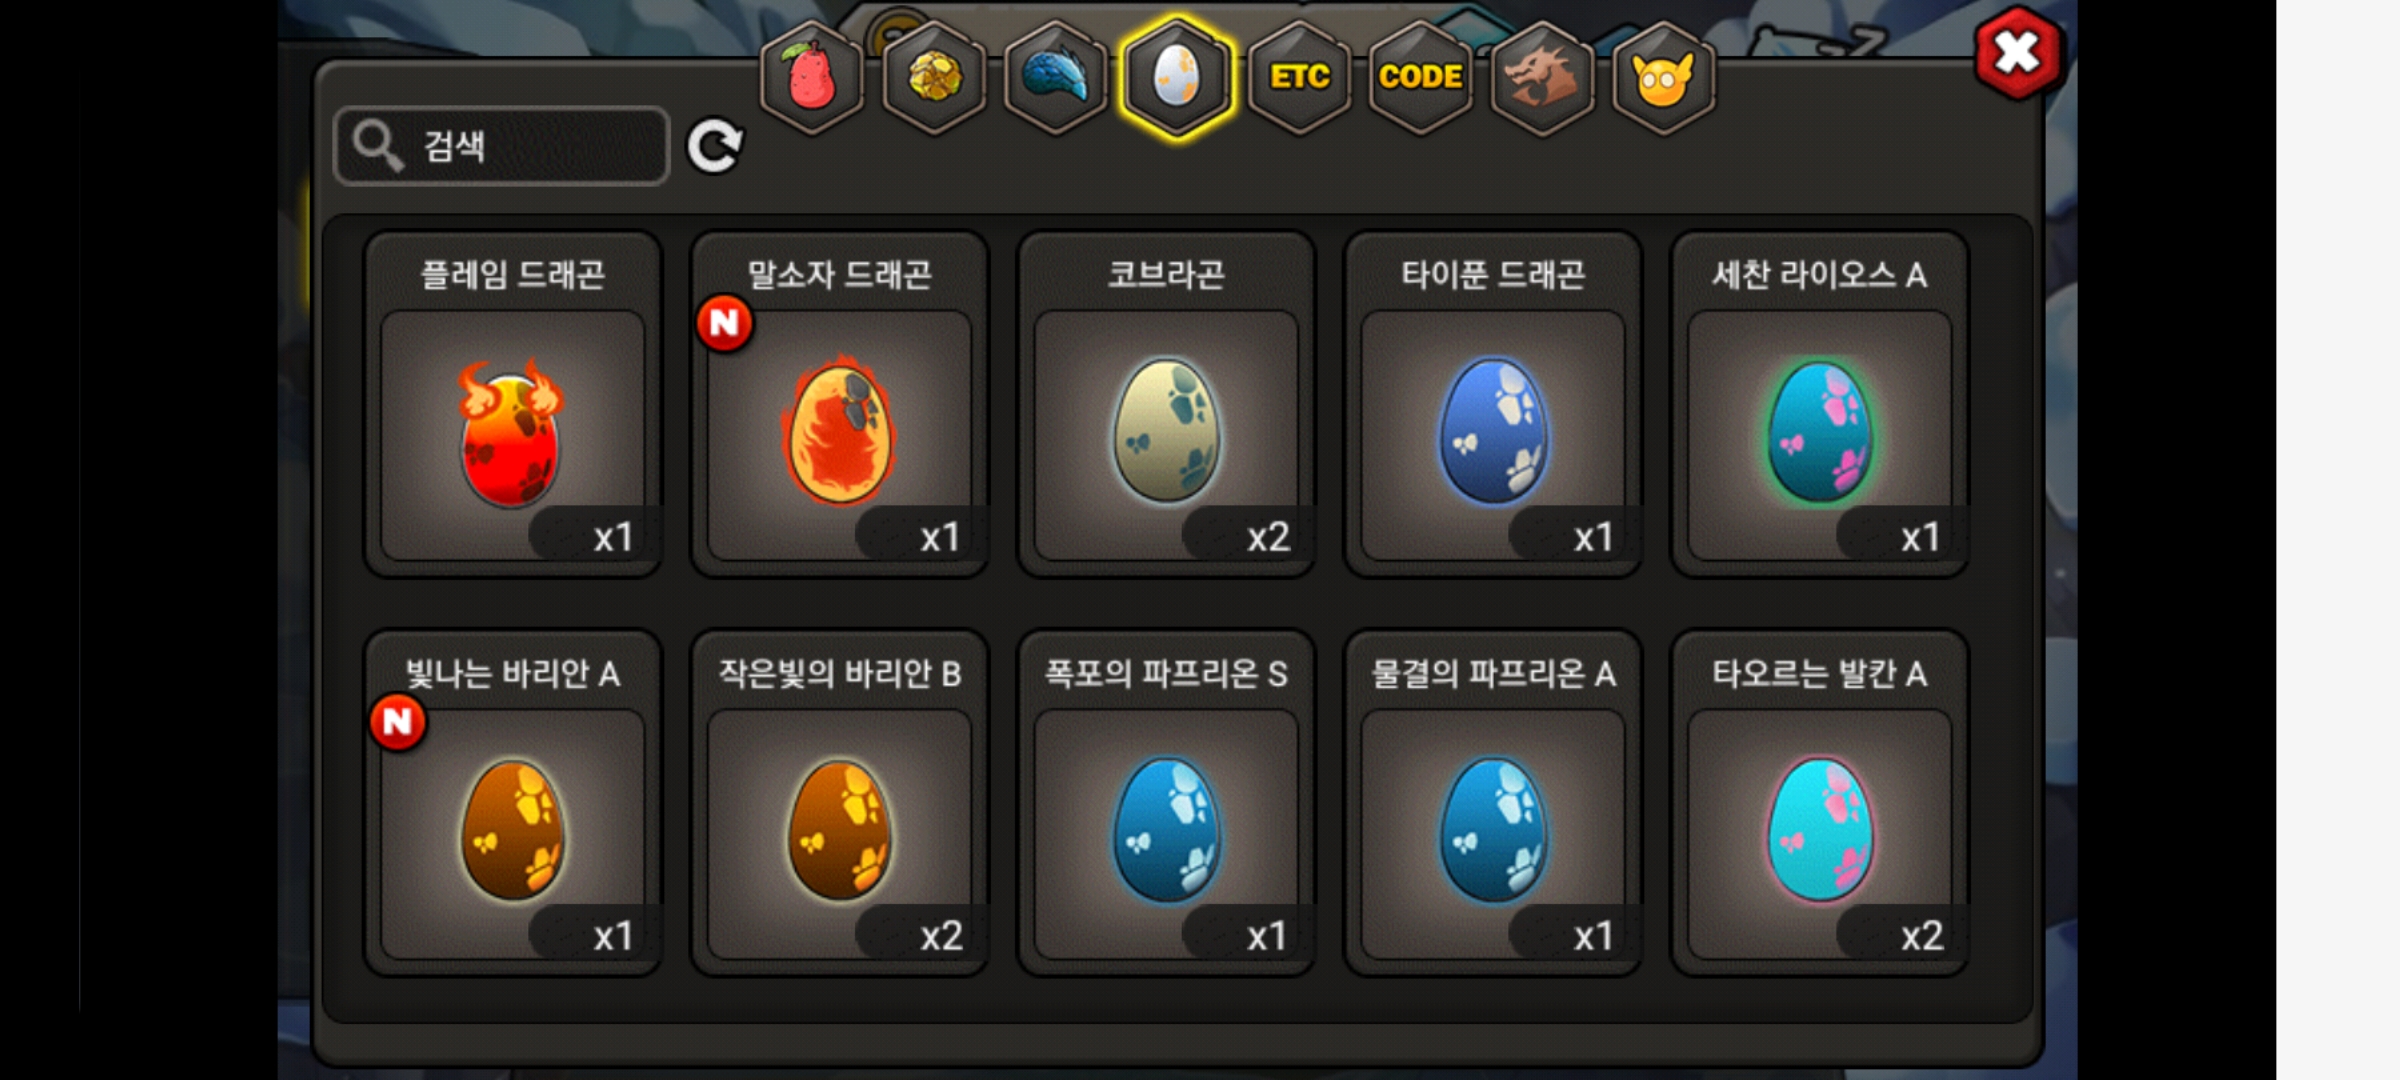
Task: Select the blue dragon scale category icon
Action: tap(1056, 78)
